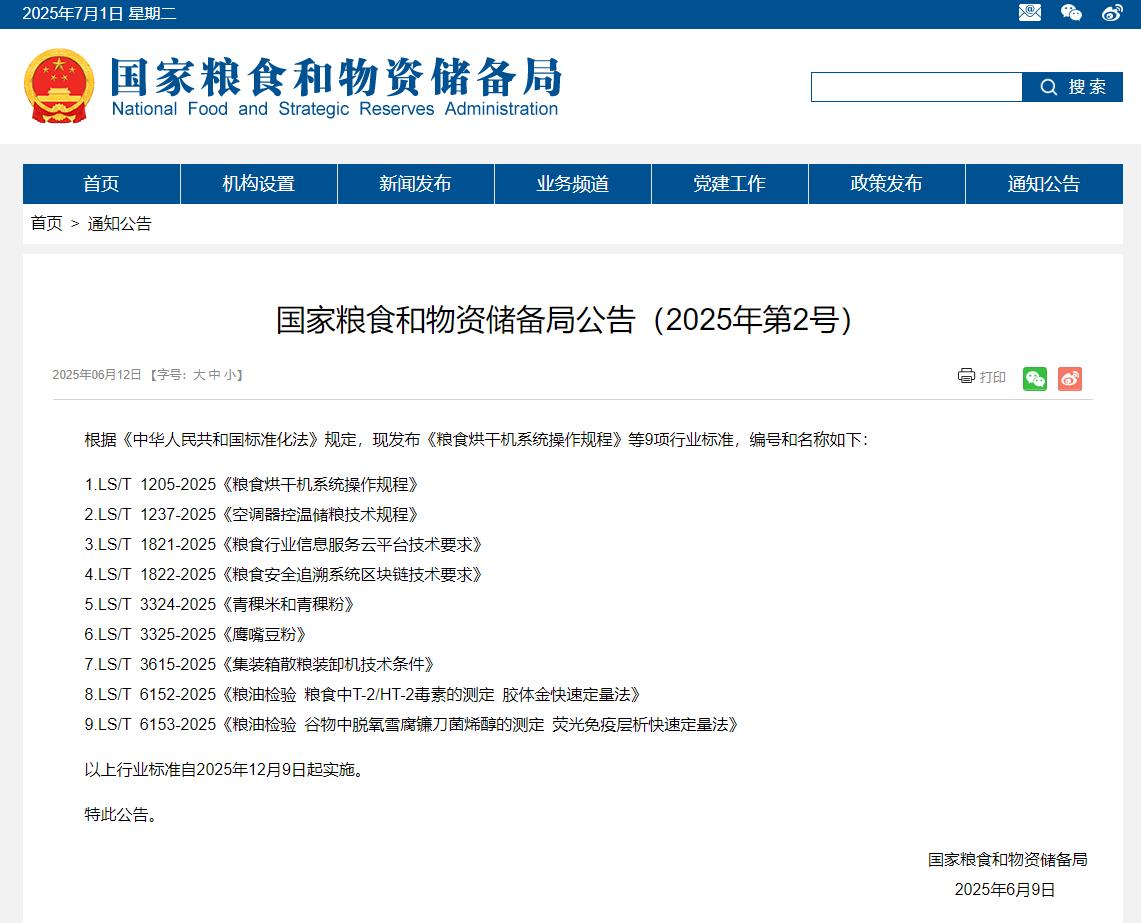Screen dimensions: 1141x923
Task: Open the email icon in top bar
Action: pyautogui.click(x=1030, y=13)
